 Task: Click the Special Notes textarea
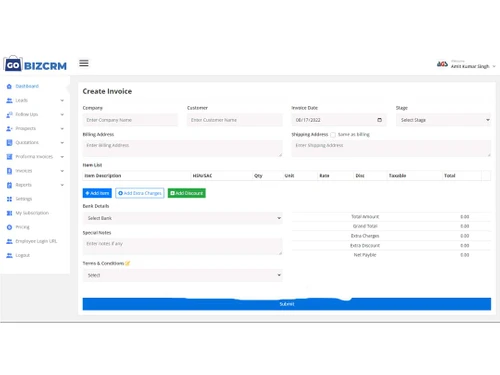pos(182,247)
